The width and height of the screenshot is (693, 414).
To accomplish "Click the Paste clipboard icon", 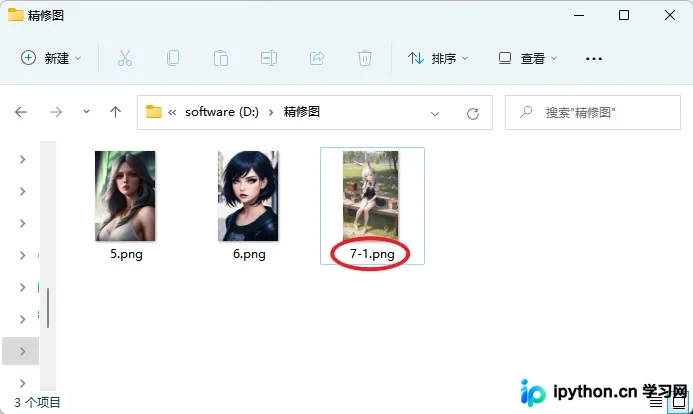I will click(x=221, y=58).
